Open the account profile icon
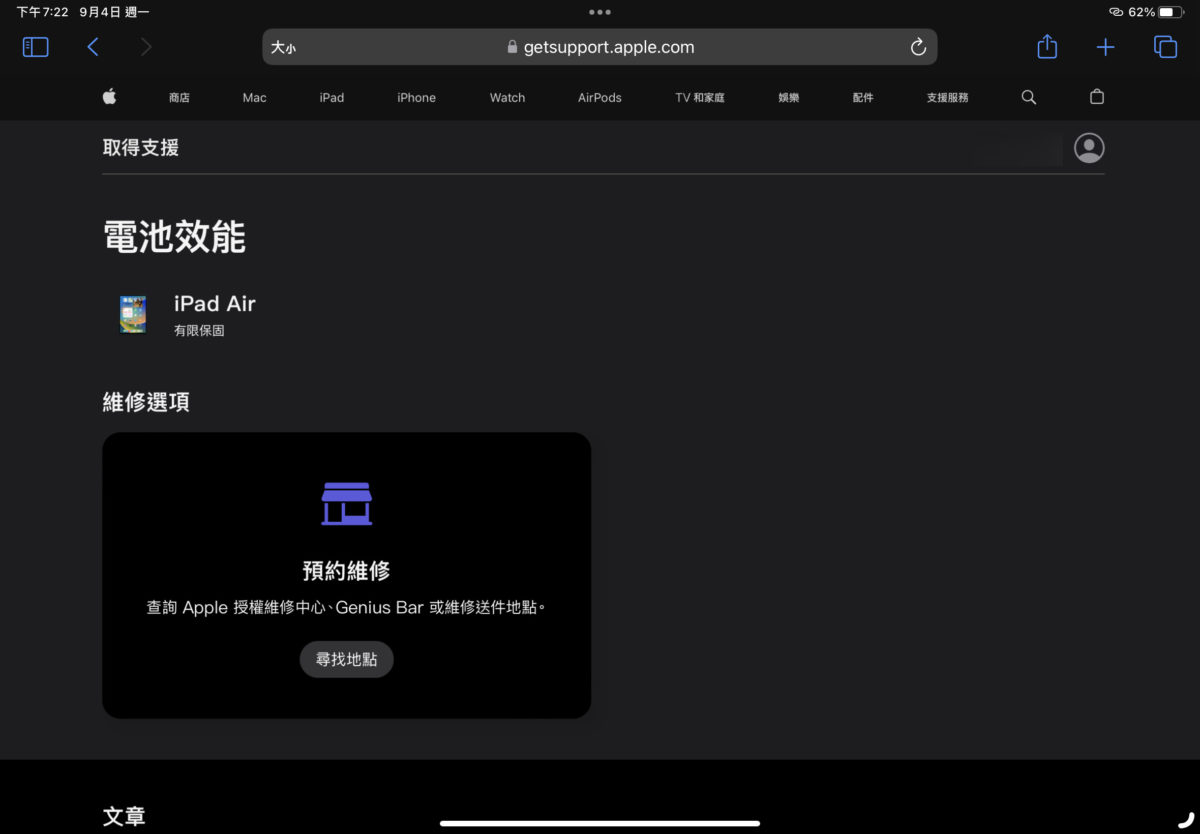The width and height of the screenshot is (1200, 834). point(1089,148)
